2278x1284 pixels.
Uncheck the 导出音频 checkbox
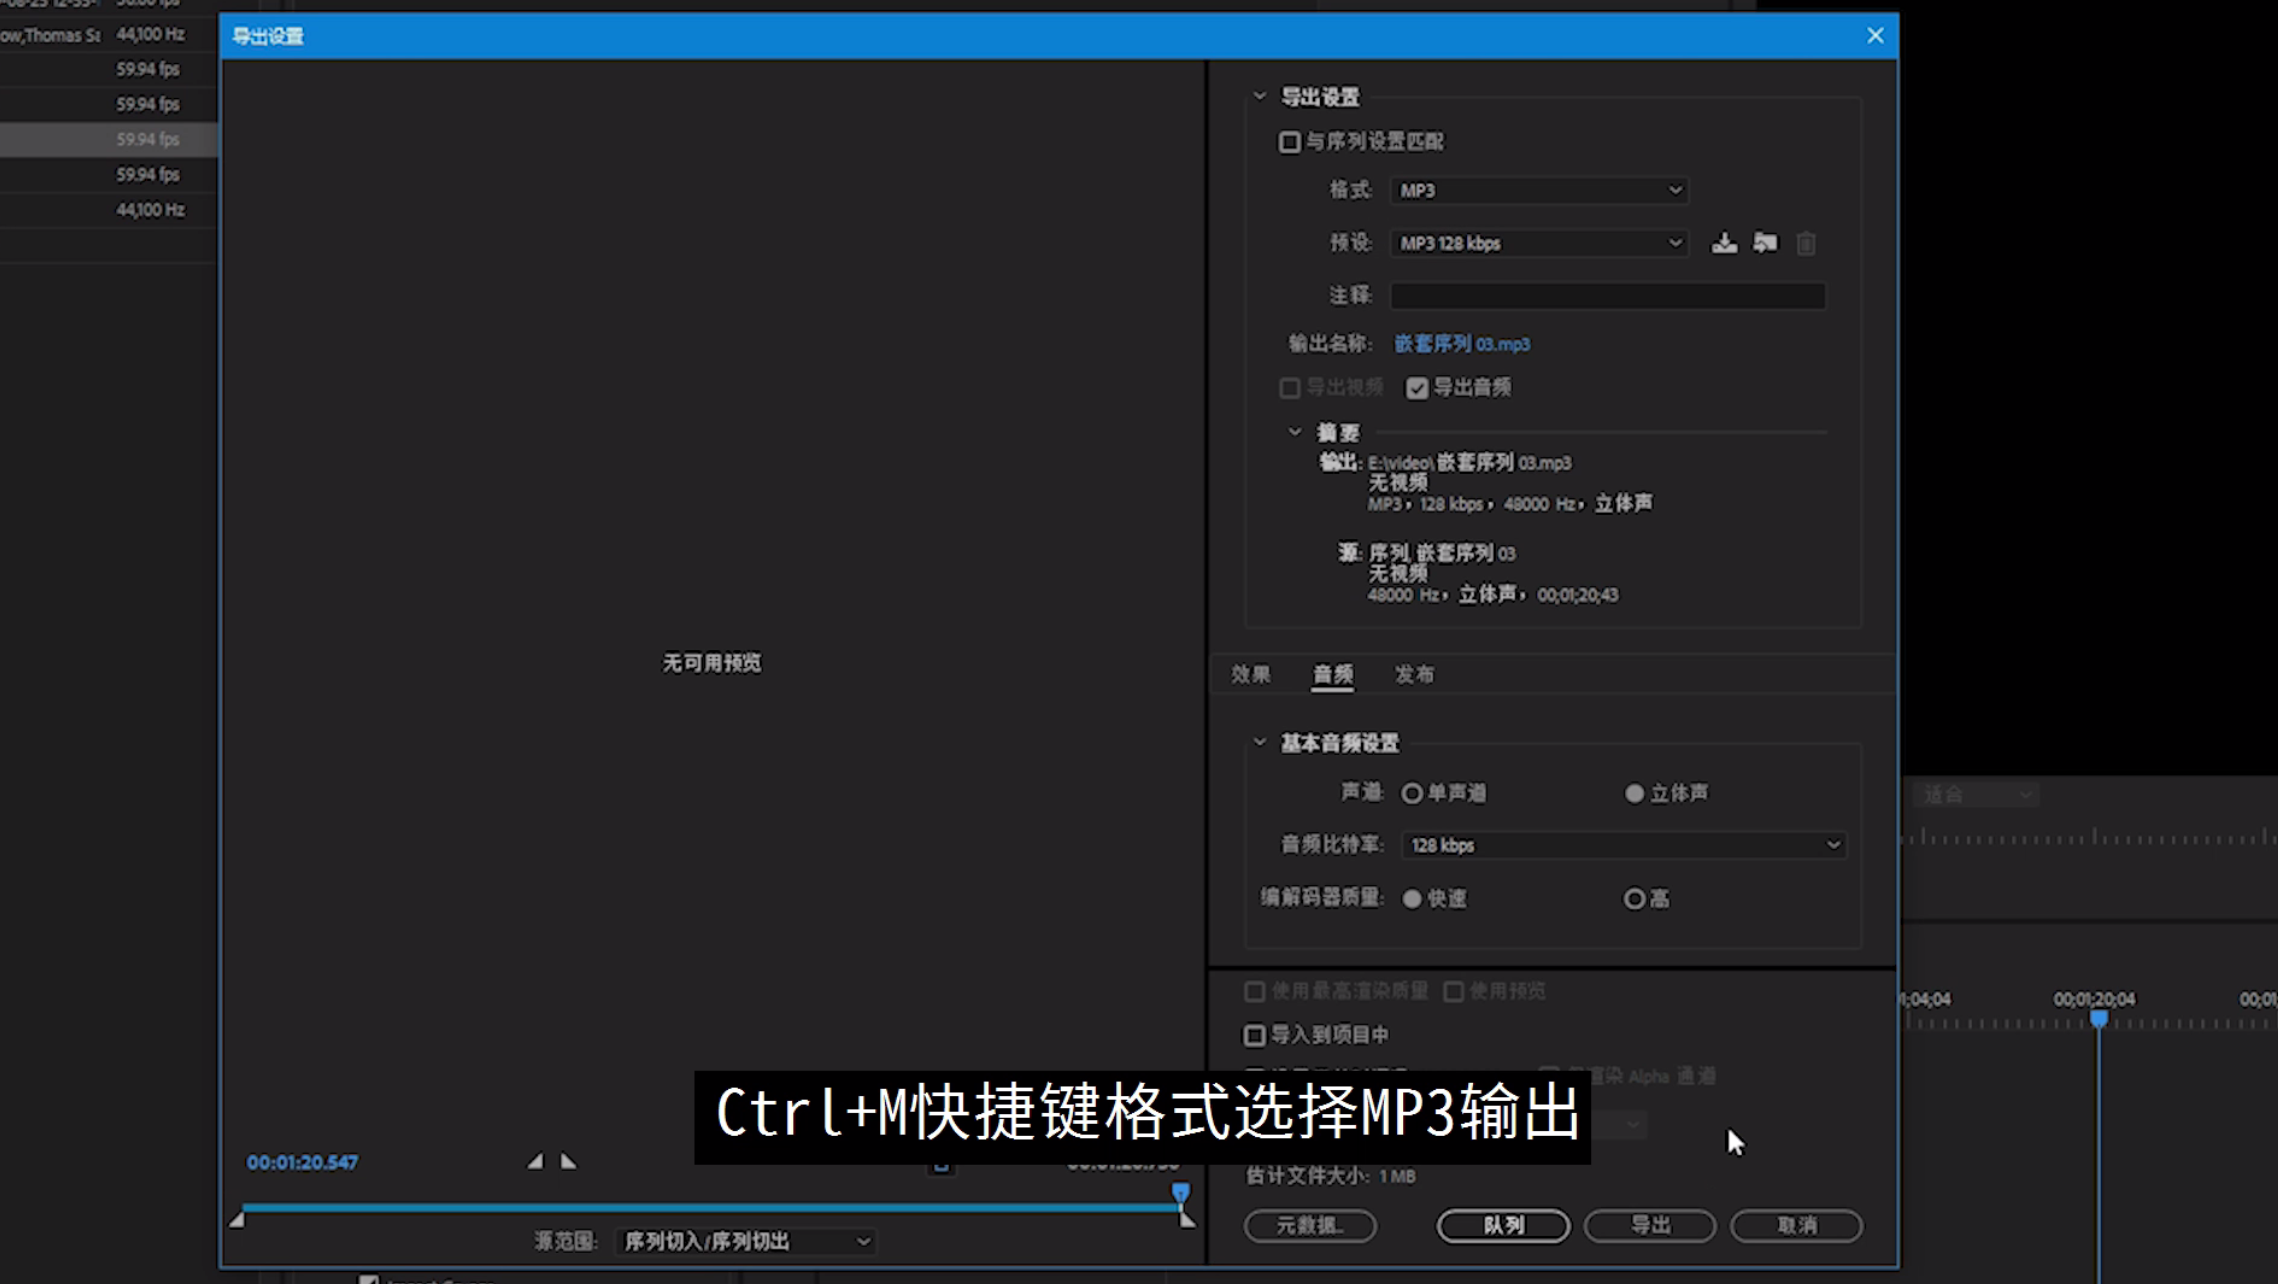(x=1417, y=388)
